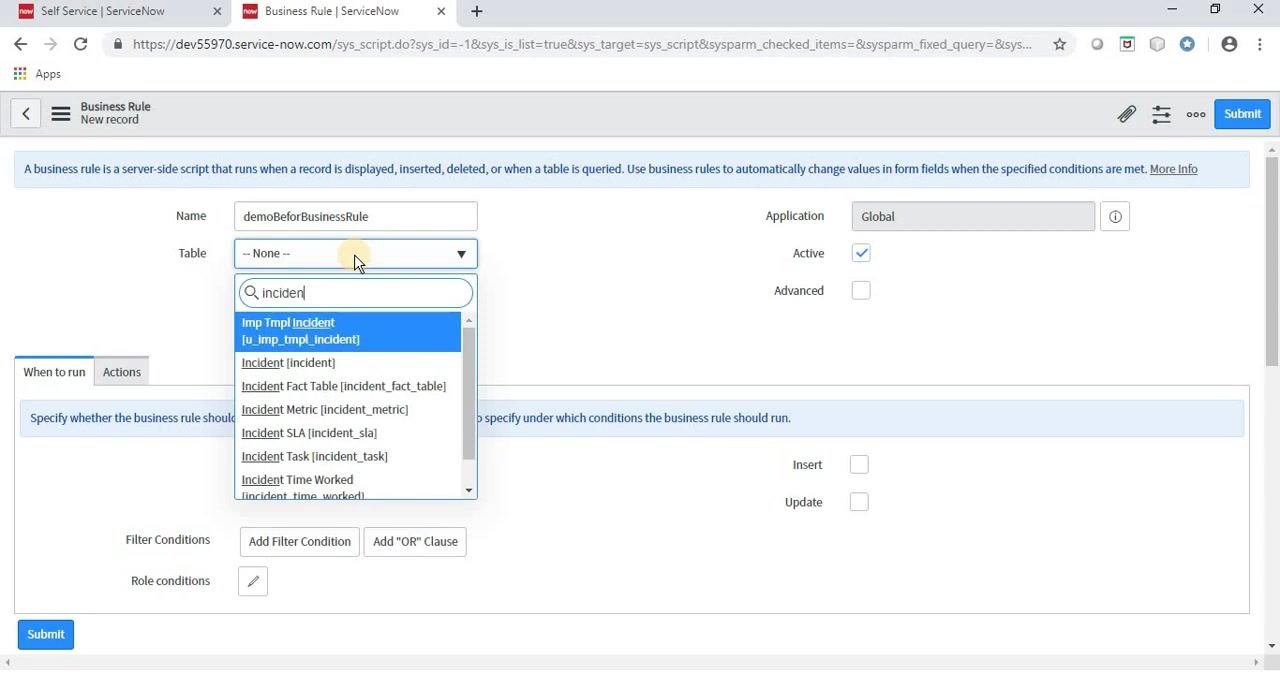
Task: Choose Incident Task option
Action: coord(348,456)
